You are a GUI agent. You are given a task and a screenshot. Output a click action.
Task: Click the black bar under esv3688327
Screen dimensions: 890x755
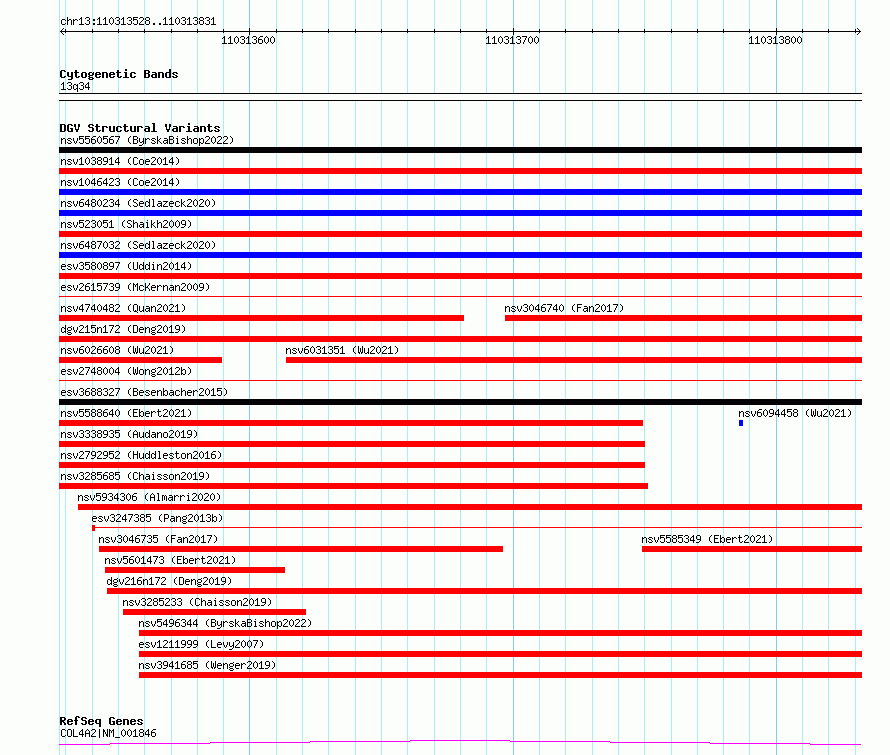pyautogui.click(x=460, y=402)
